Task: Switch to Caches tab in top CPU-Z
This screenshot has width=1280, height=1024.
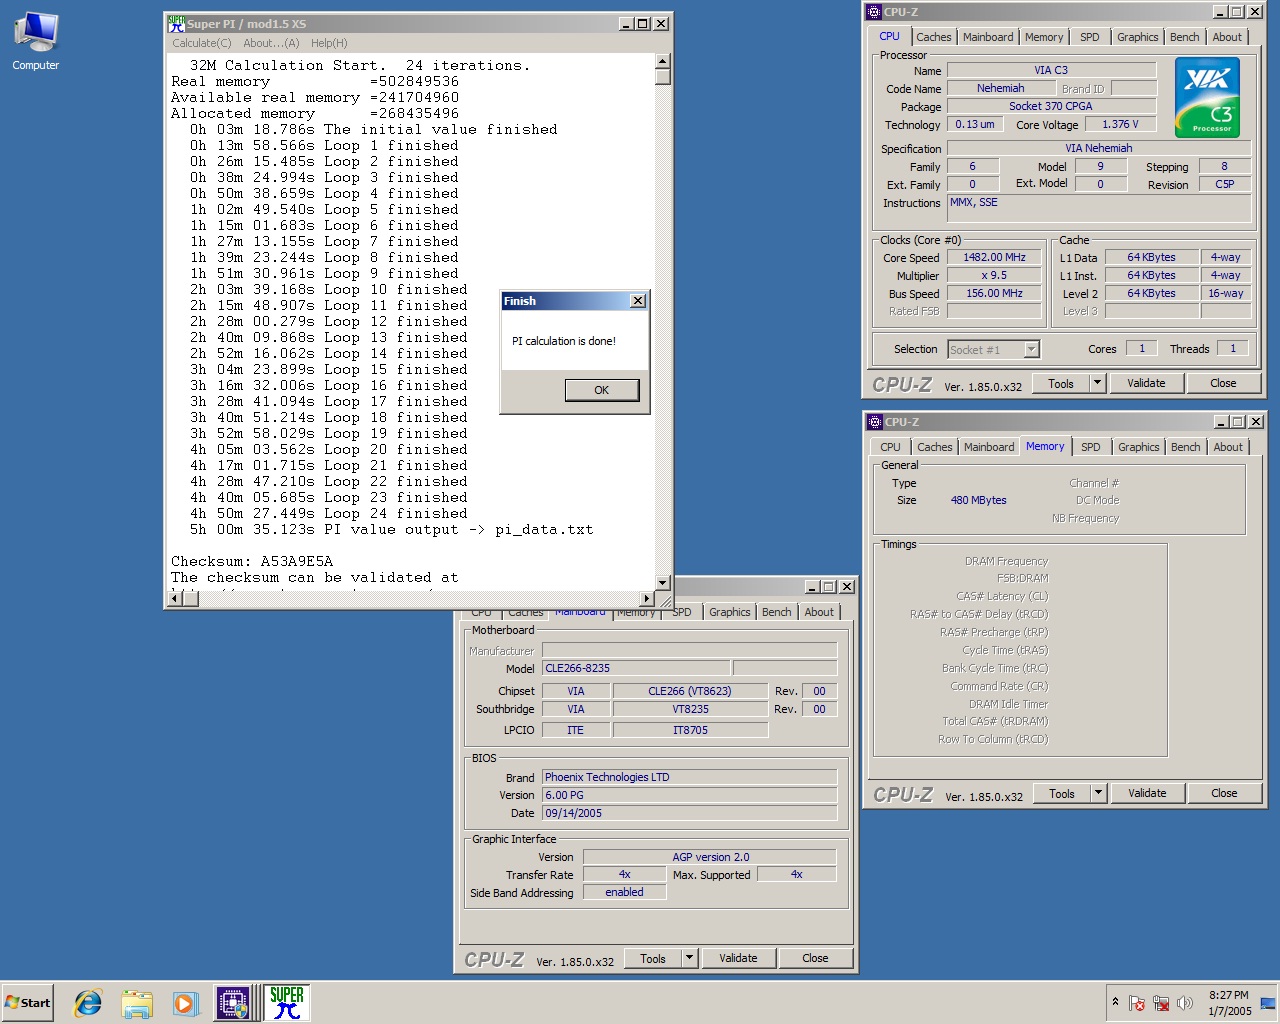Action: tap(934, 37)
